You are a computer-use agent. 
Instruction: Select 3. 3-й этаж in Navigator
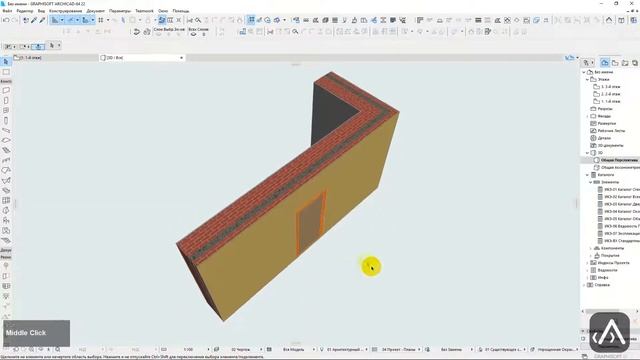pyautogui.click(x=610, y=87)
